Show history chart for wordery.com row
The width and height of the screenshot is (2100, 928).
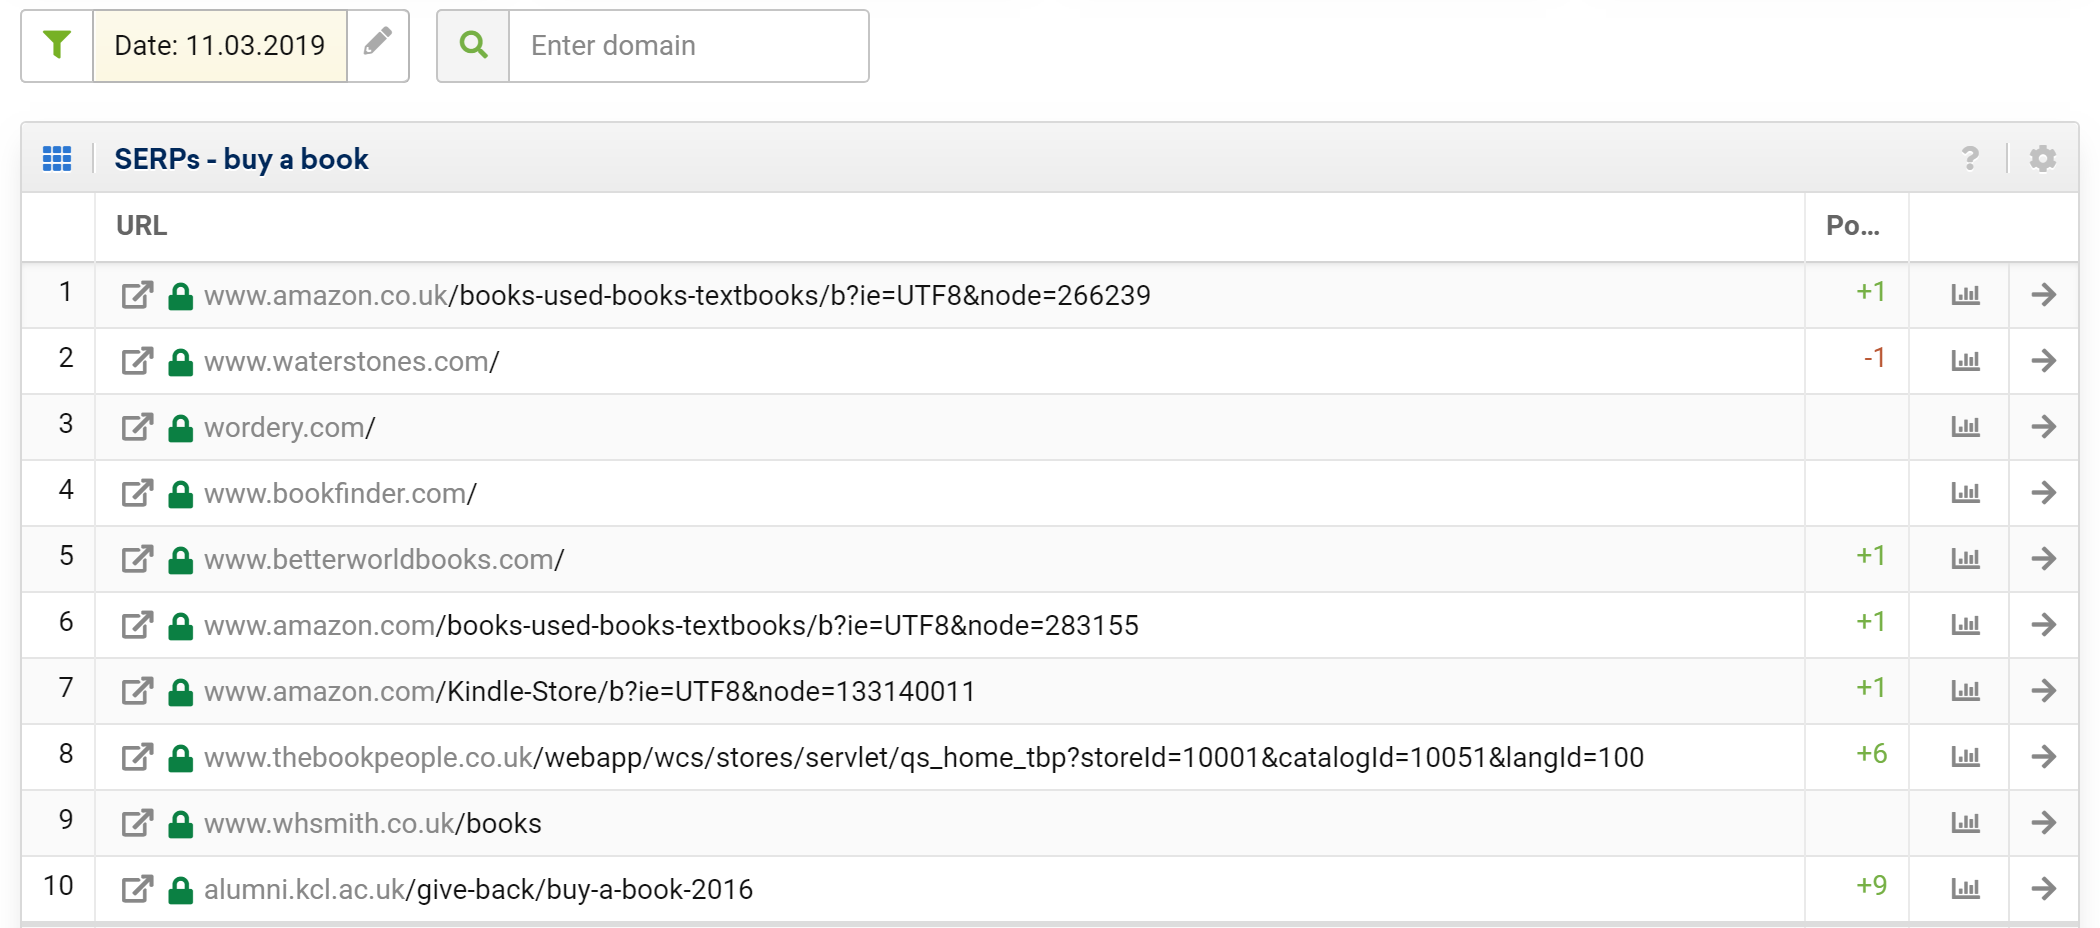coord(1965,427)
